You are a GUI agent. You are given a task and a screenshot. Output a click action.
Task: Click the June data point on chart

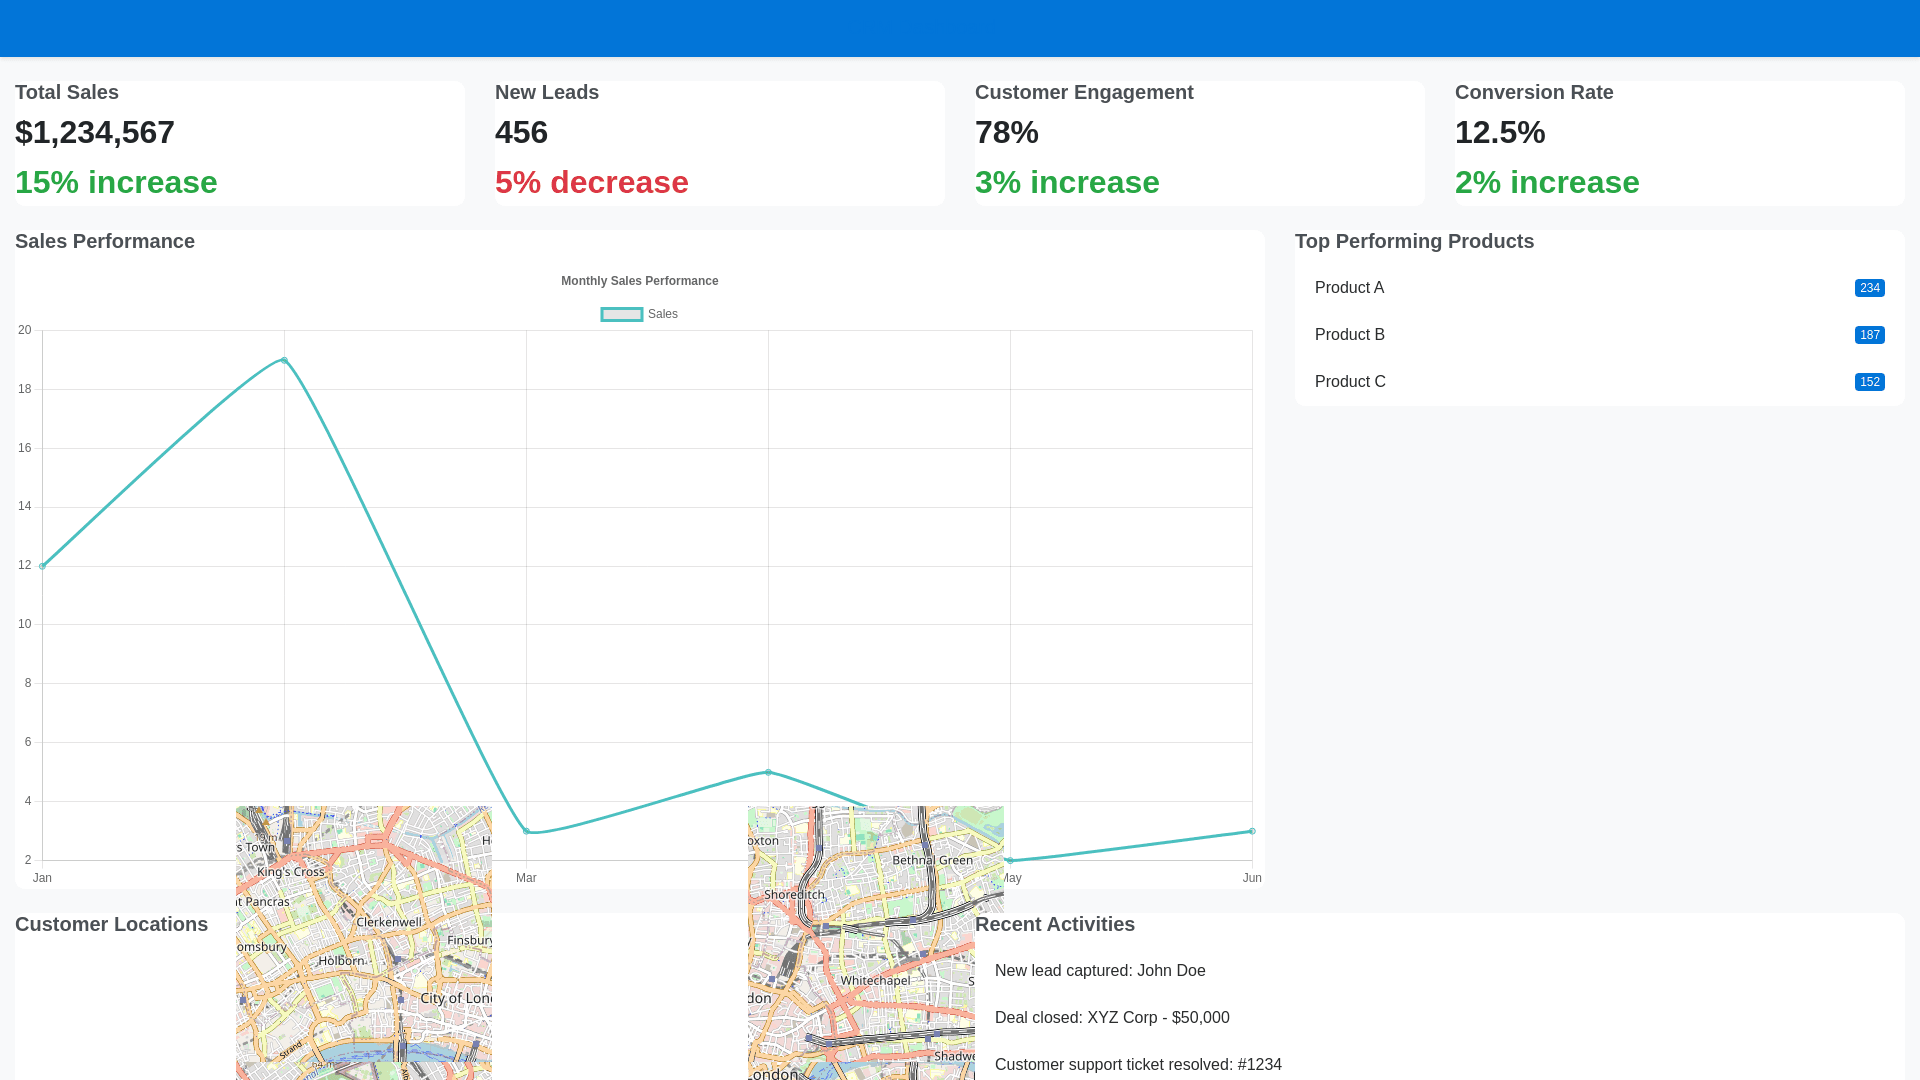[x=1252, y=831]
